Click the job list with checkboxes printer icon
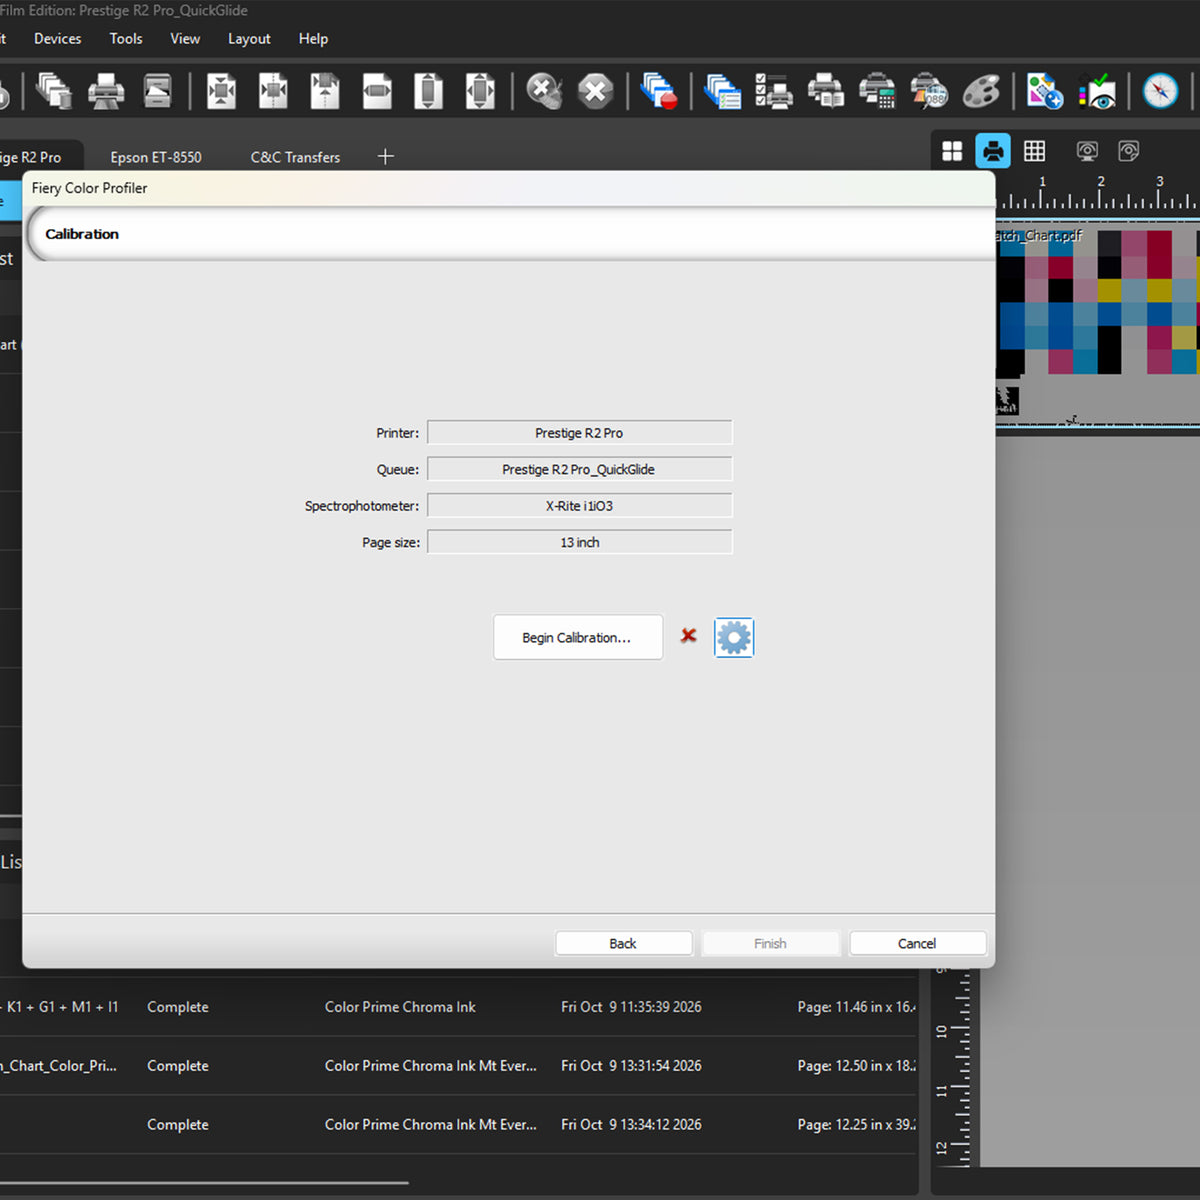Image resolution: width=1200 pixels, height=1200 pixels. [773, 91]
